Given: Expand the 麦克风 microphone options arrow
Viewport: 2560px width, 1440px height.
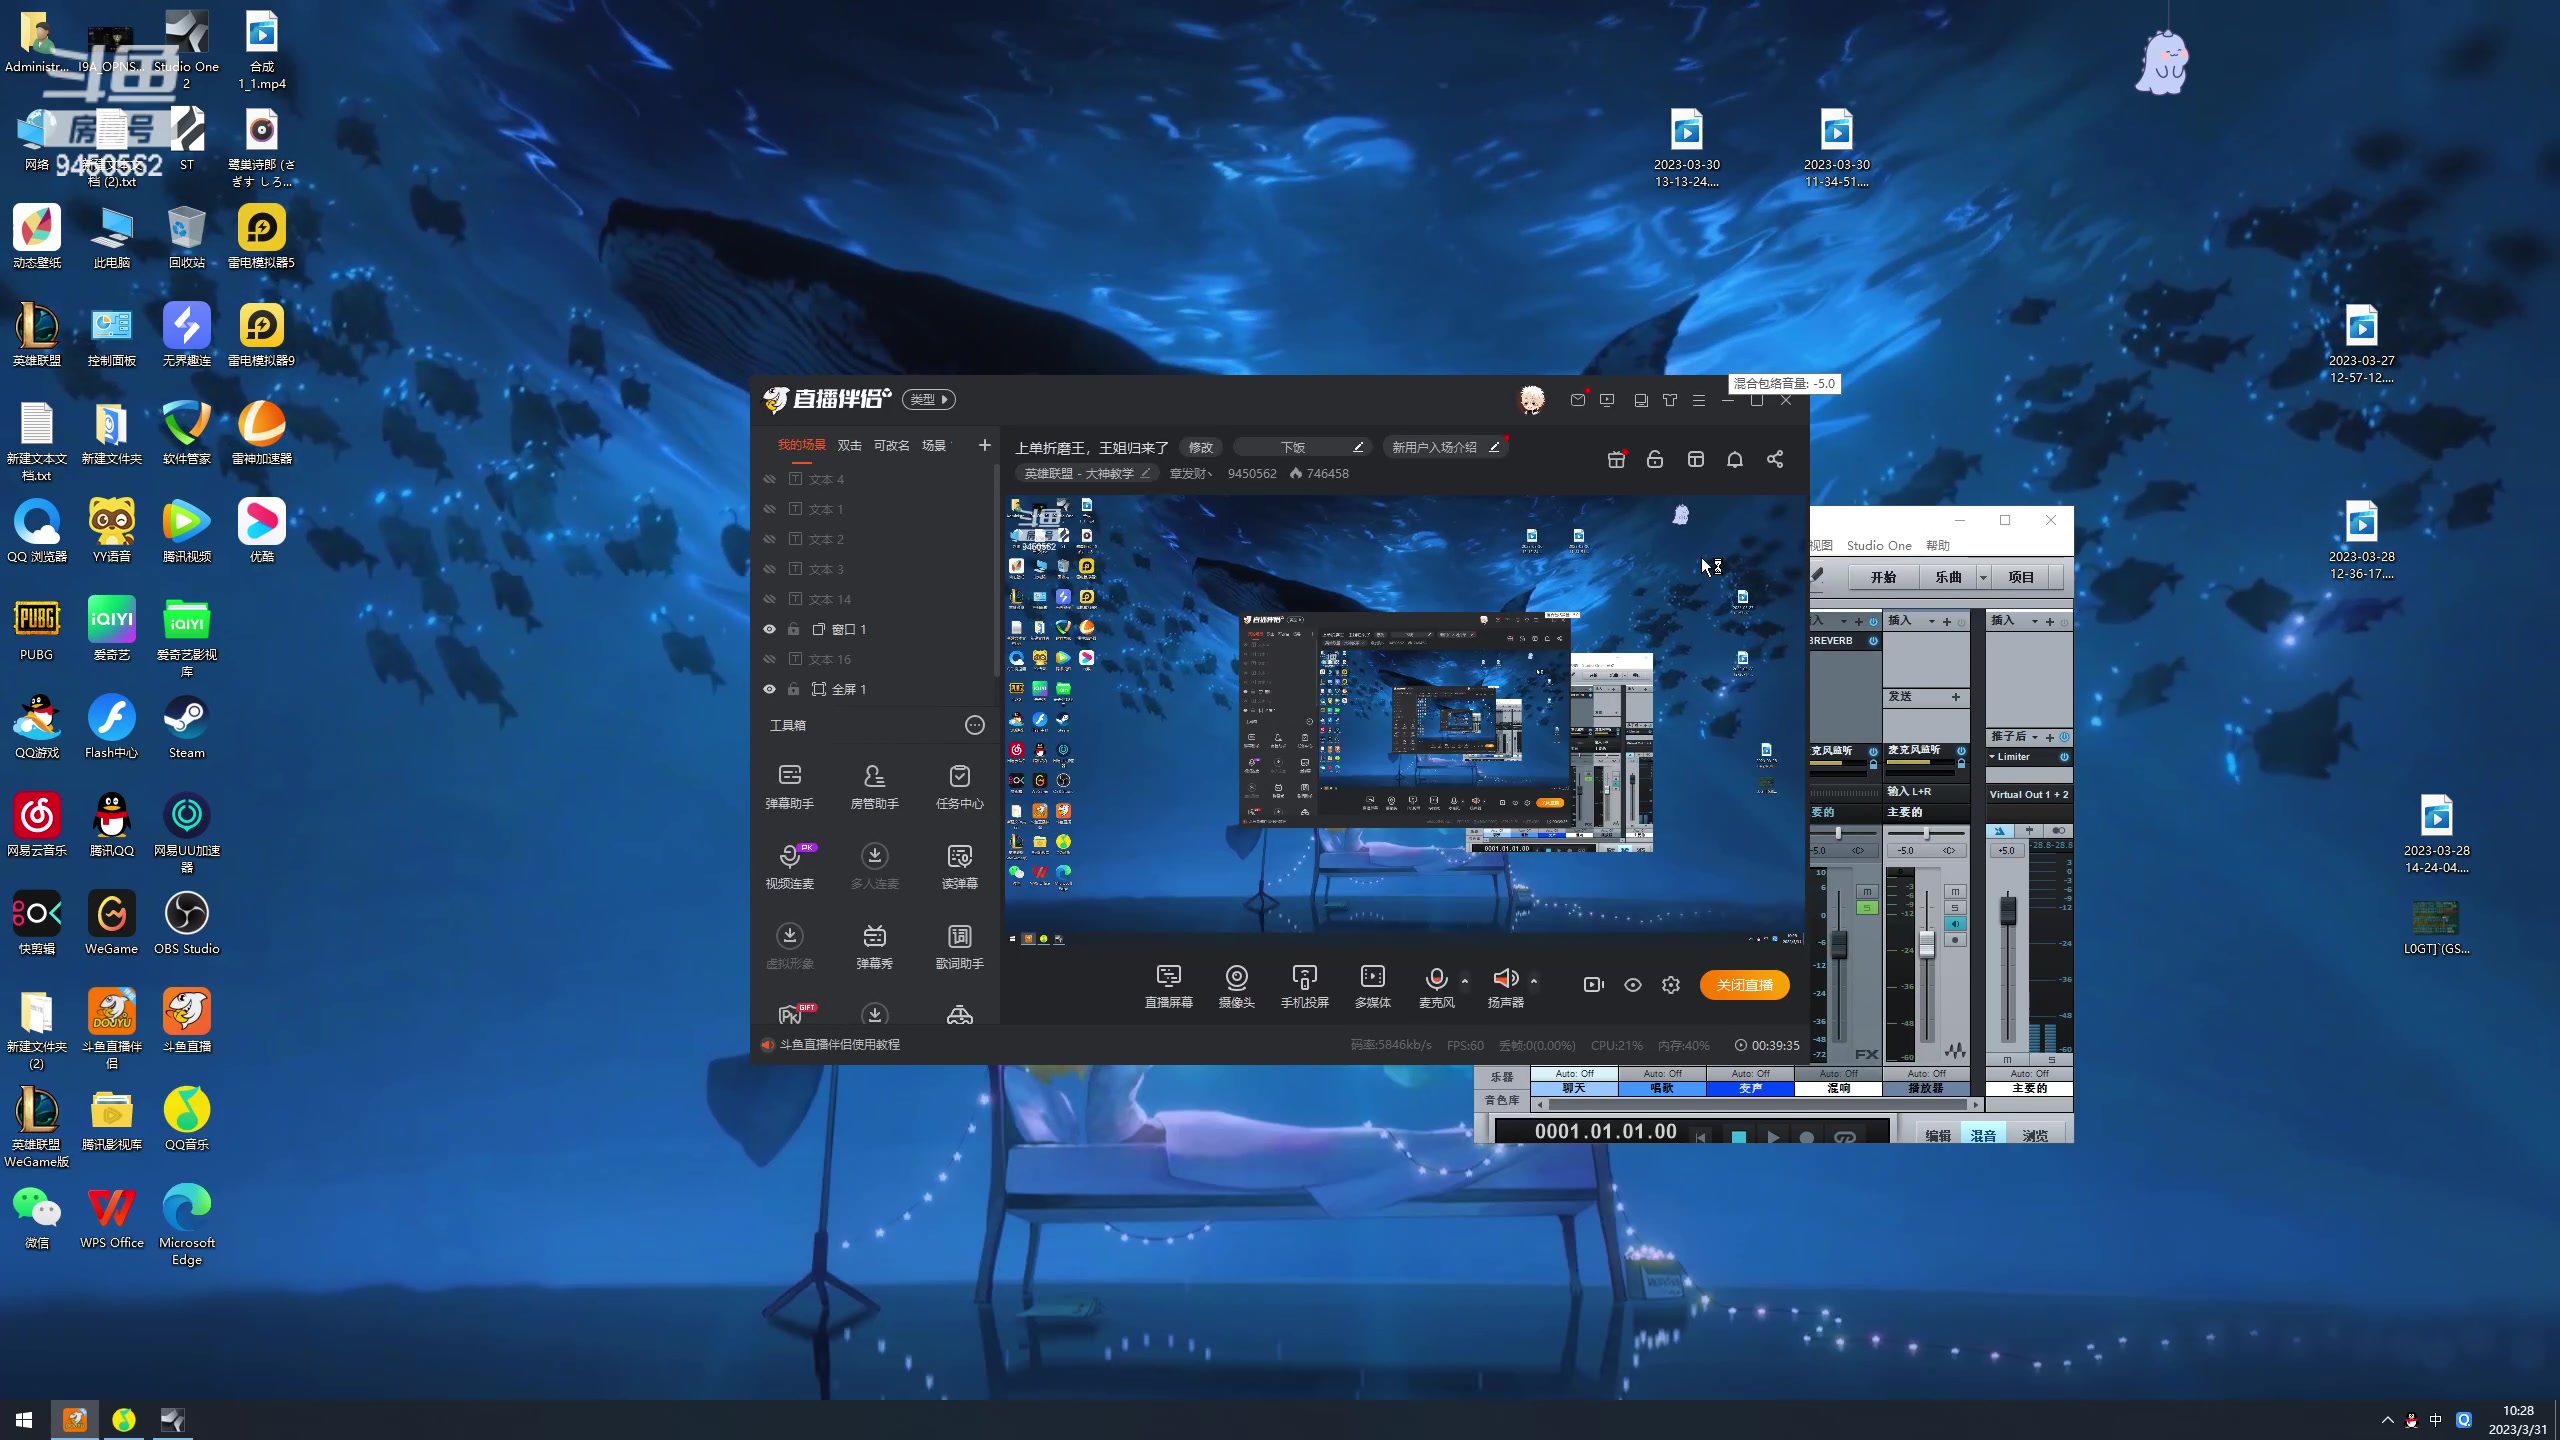Looking at the screenshot, I should point(1465,981).
